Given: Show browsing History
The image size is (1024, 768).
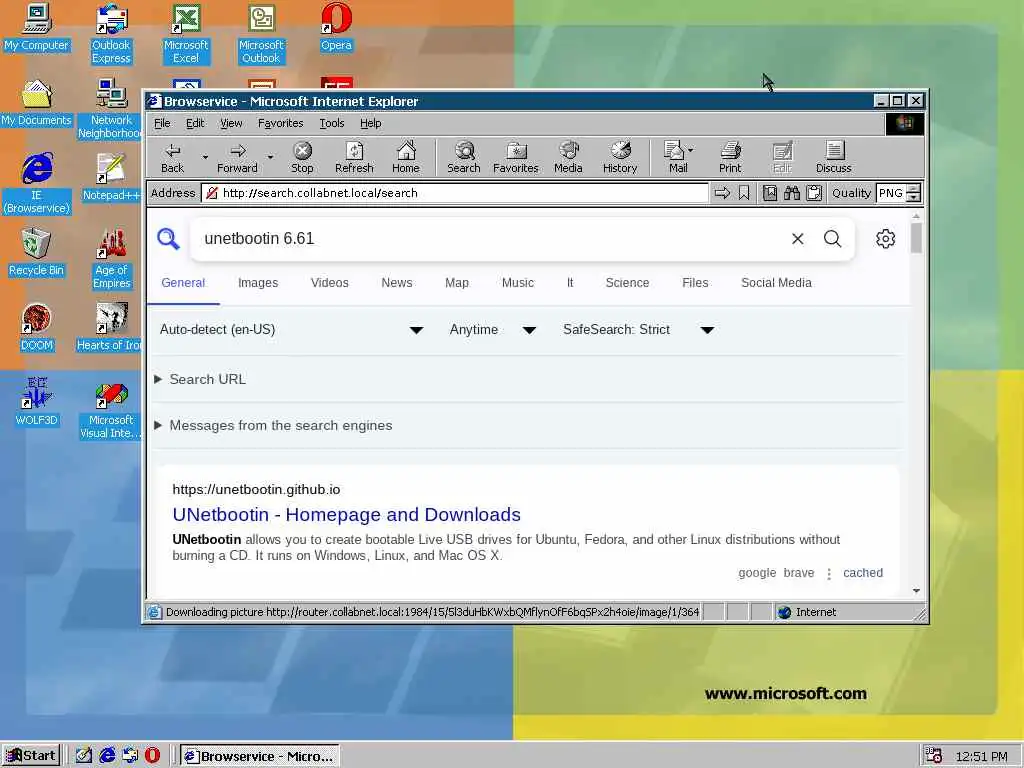Looking at the screenshot, I should pos(620,157).
